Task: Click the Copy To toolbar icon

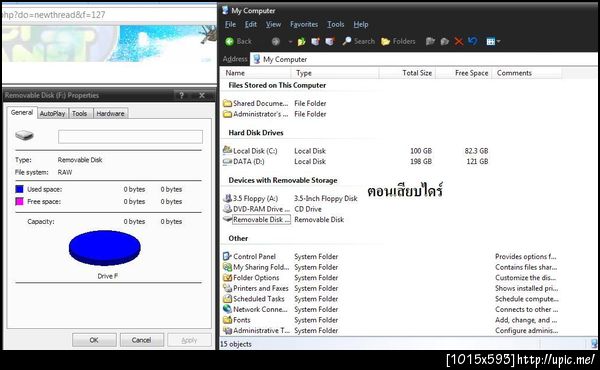Action: [445, 41]
